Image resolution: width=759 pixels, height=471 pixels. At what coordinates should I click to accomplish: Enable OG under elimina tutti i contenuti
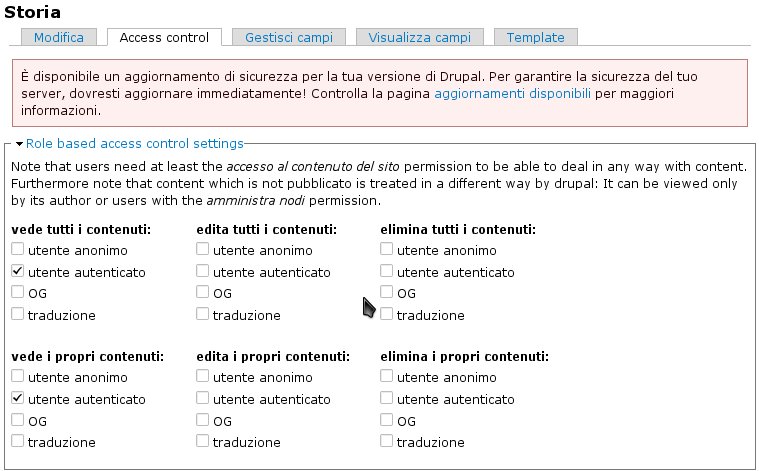387,293
